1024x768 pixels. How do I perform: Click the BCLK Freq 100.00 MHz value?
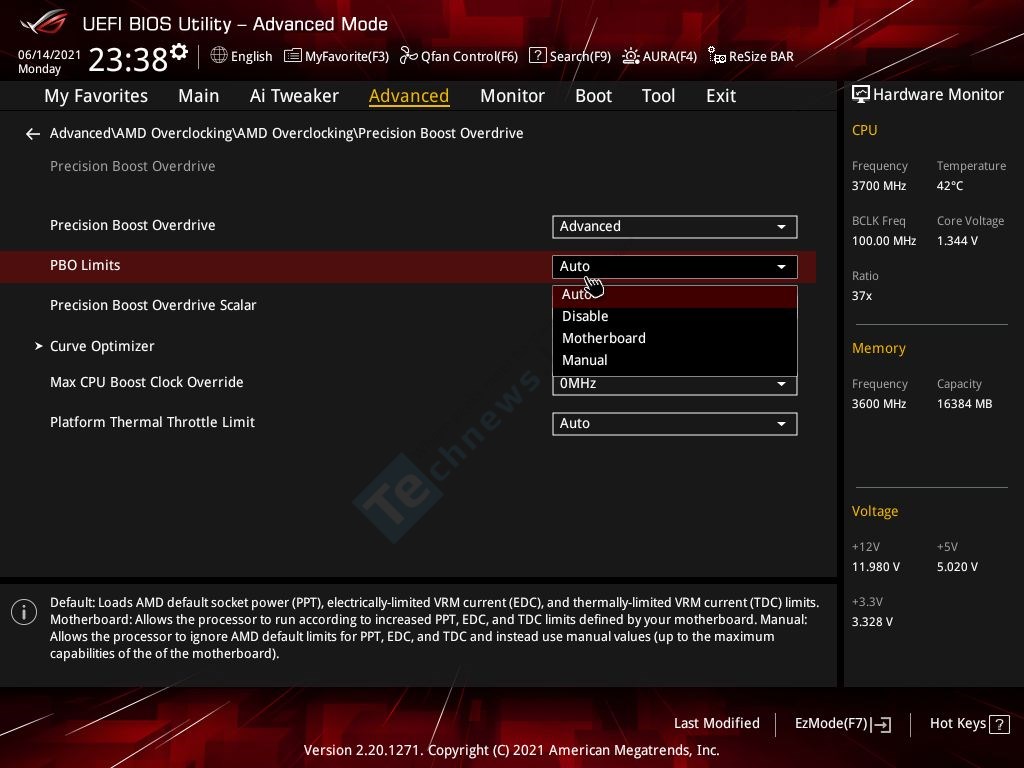pos(884,241)
